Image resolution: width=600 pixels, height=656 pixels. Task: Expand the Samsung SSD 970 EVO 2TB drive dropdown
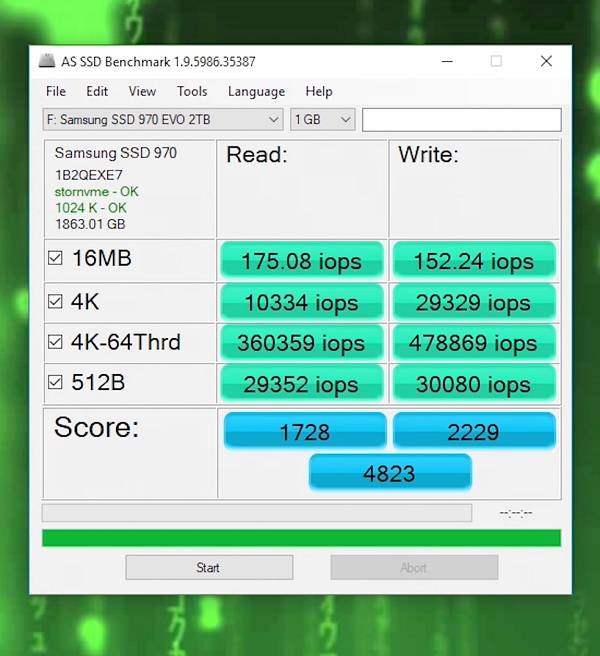pyautogui.click(x=163, y=120)
